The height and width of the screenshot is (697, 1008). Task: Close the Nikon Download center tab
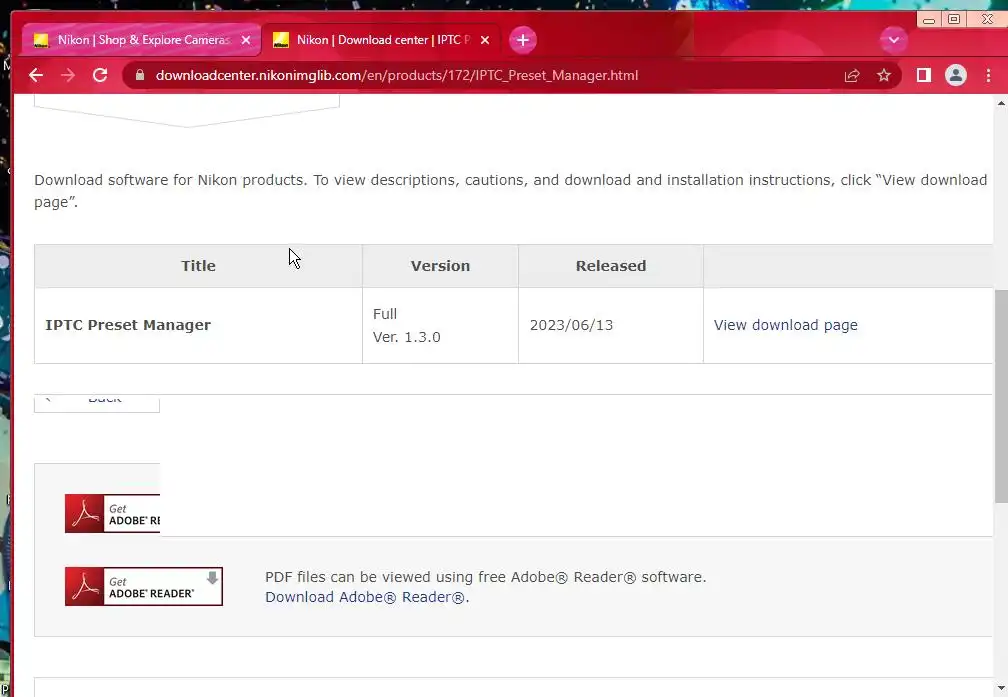click(485, 40)
